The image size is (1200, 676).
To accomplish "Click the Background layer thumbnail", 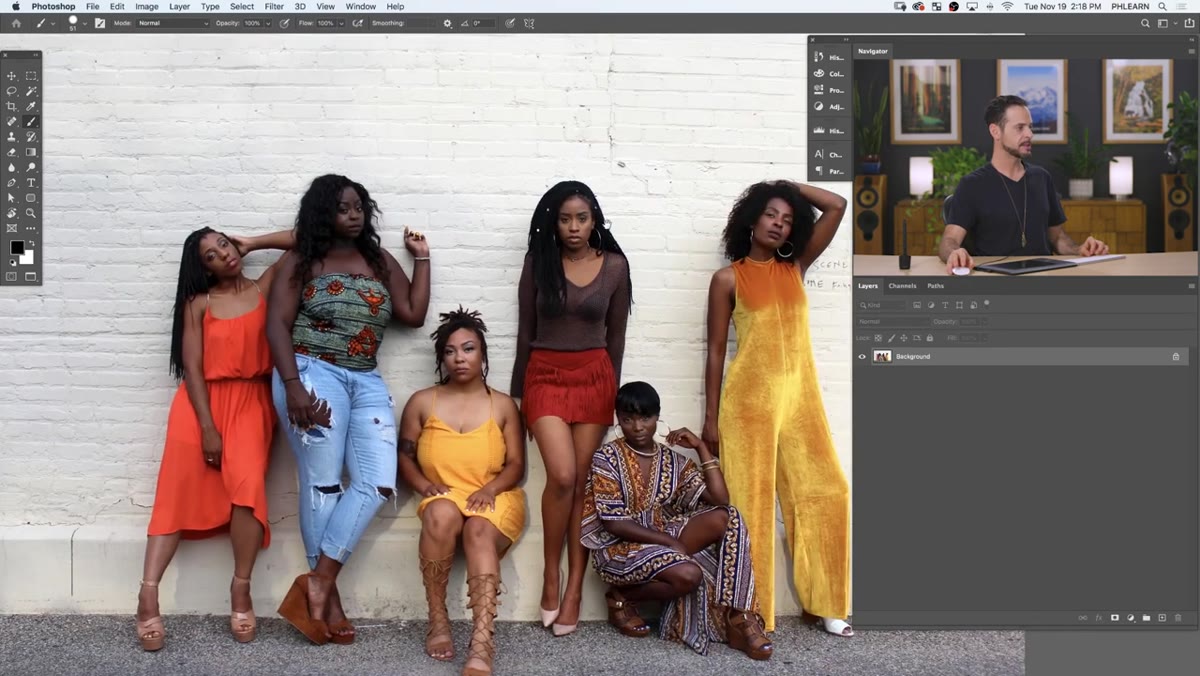I will (882, 356).
